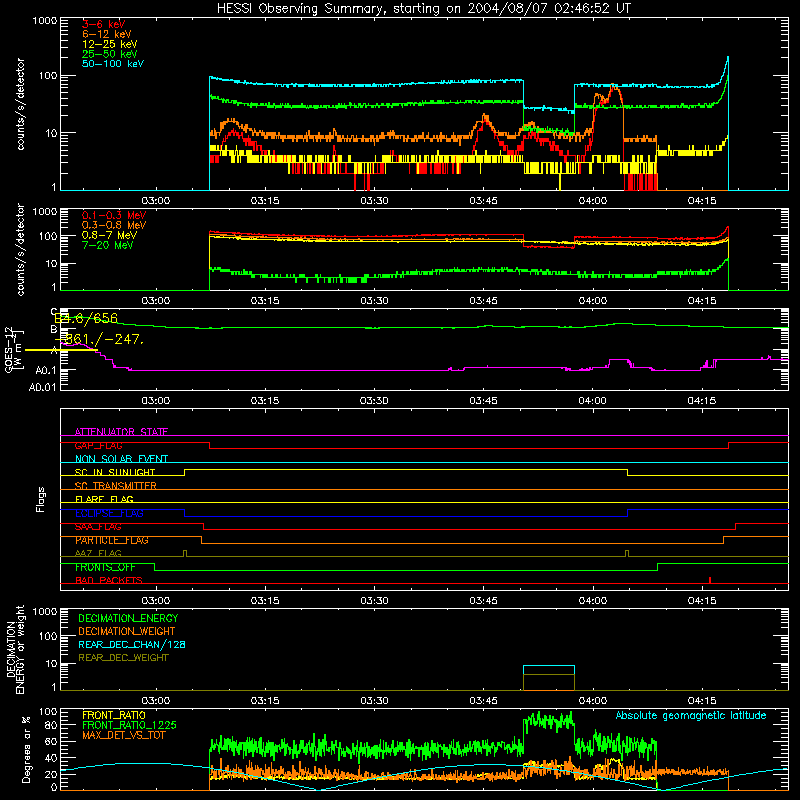The image size is (800, 800).
Task: Click the 0.8-7 MeV legend entry
Action: click(x=109, y=235)
